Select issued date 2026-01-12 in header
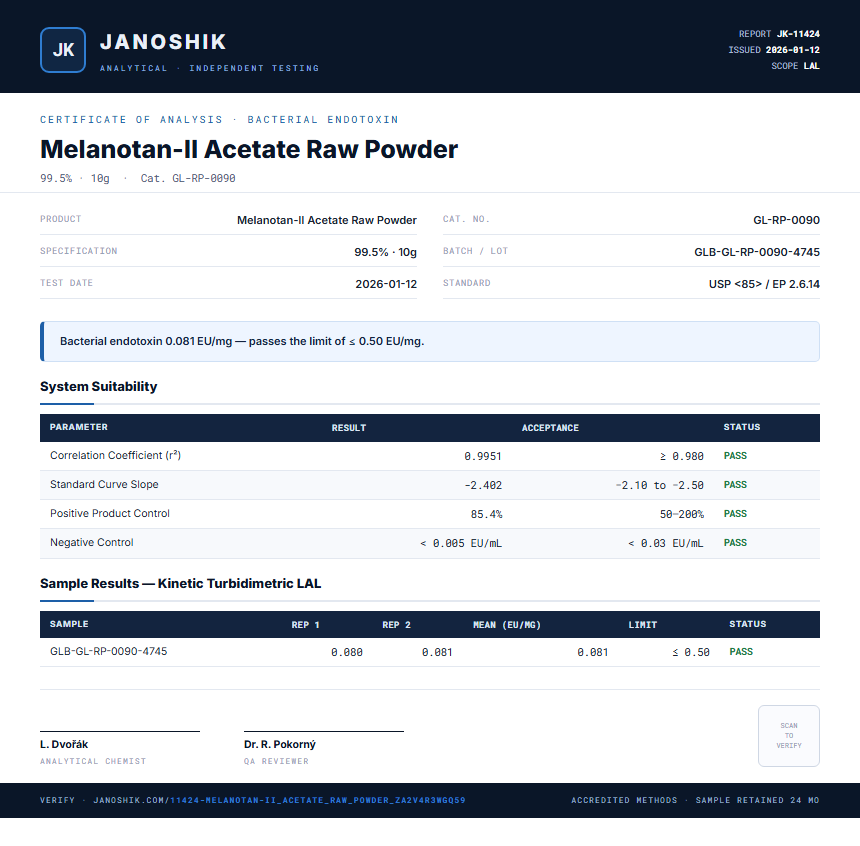Screen dimensions: 860x846 793,50
